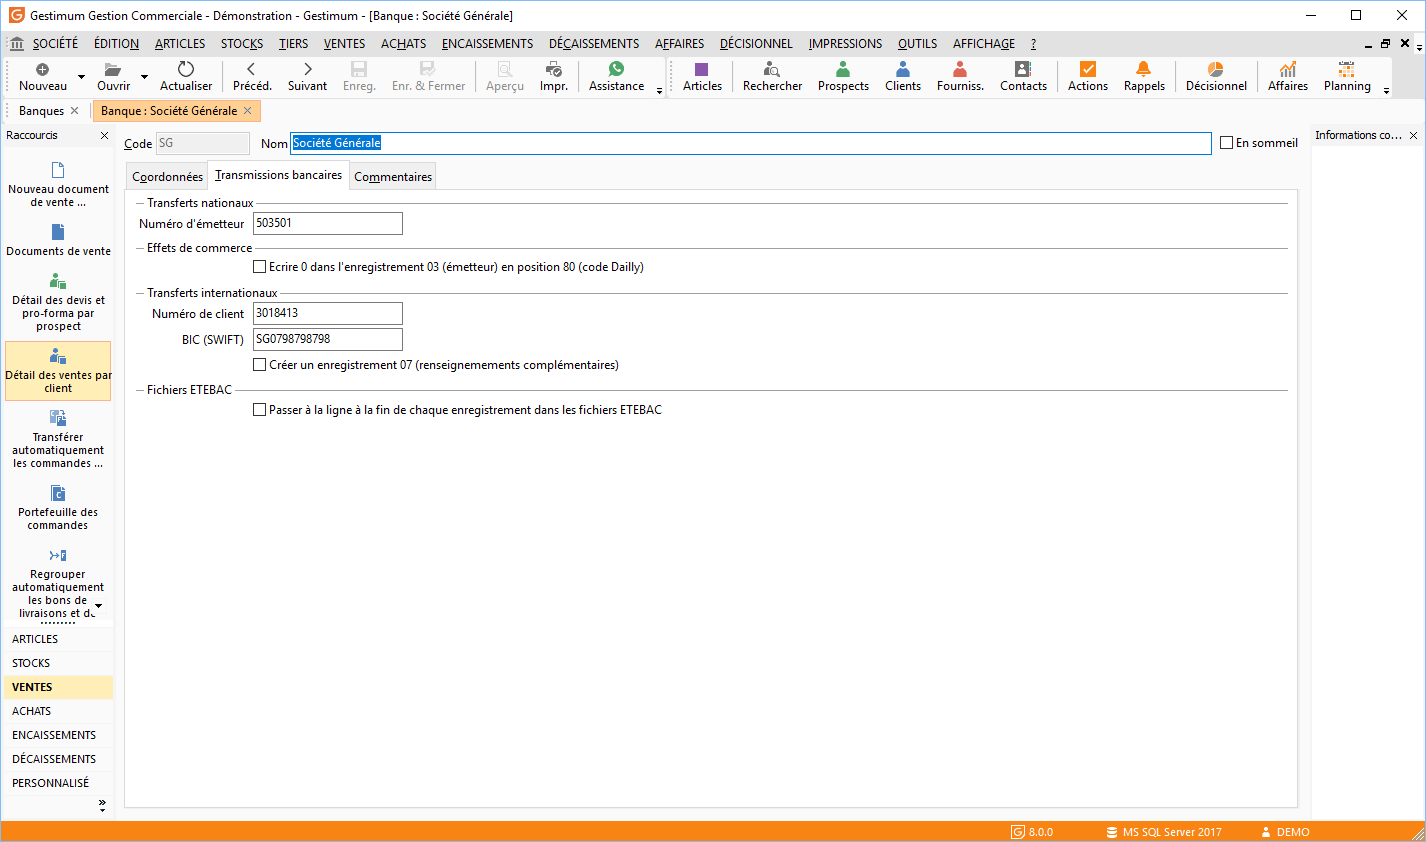
Task: Open shortcut Transférer automatiquement les commandes
Action: (58, 439)
